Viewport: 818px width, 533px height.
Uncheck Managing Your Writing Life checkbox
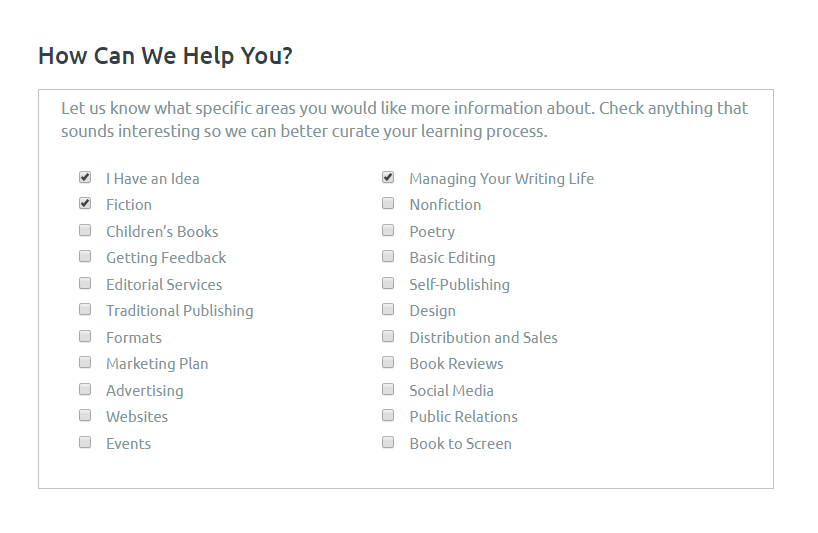tap(388, 178)
